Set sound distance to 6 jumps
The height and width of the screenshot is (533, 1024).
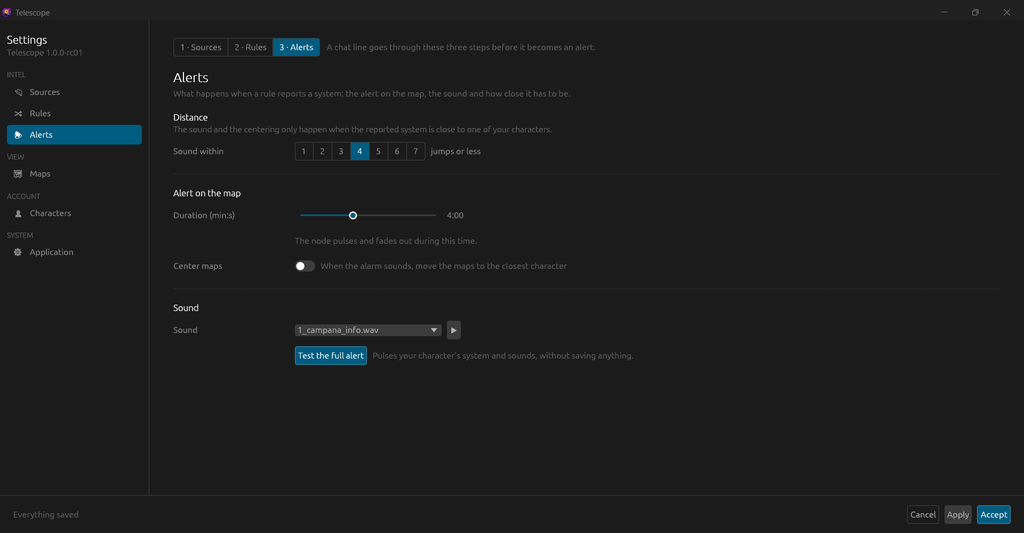pyautogui.click(x=397, y=151)
